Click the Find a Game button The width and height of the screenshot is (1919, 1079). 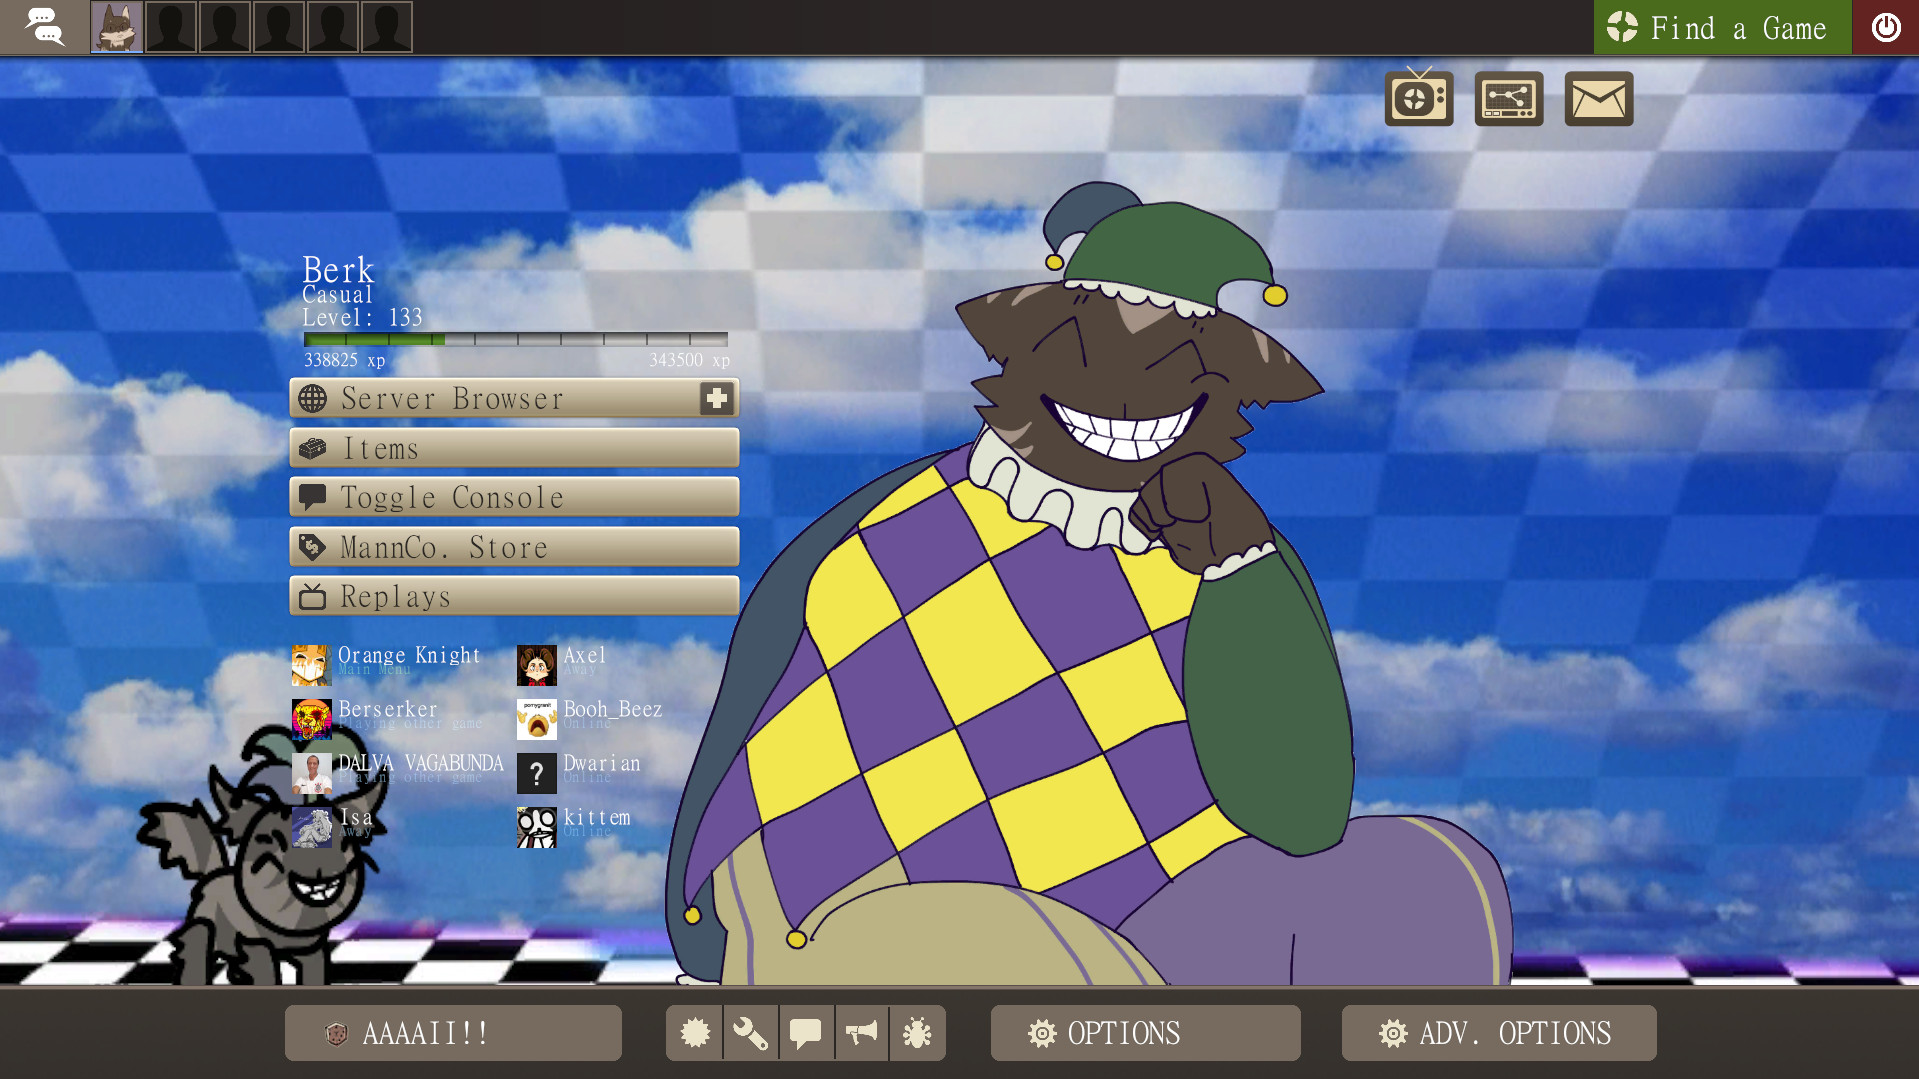coord(1722,27)
